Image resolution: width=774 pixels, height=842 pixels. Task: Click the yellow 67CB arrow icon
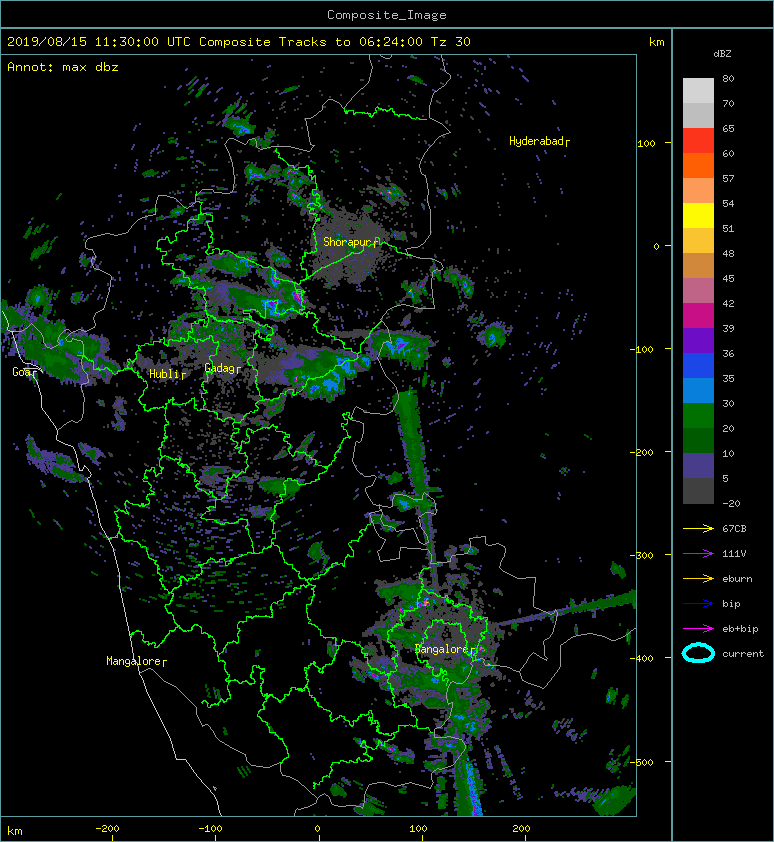[698, 528]
